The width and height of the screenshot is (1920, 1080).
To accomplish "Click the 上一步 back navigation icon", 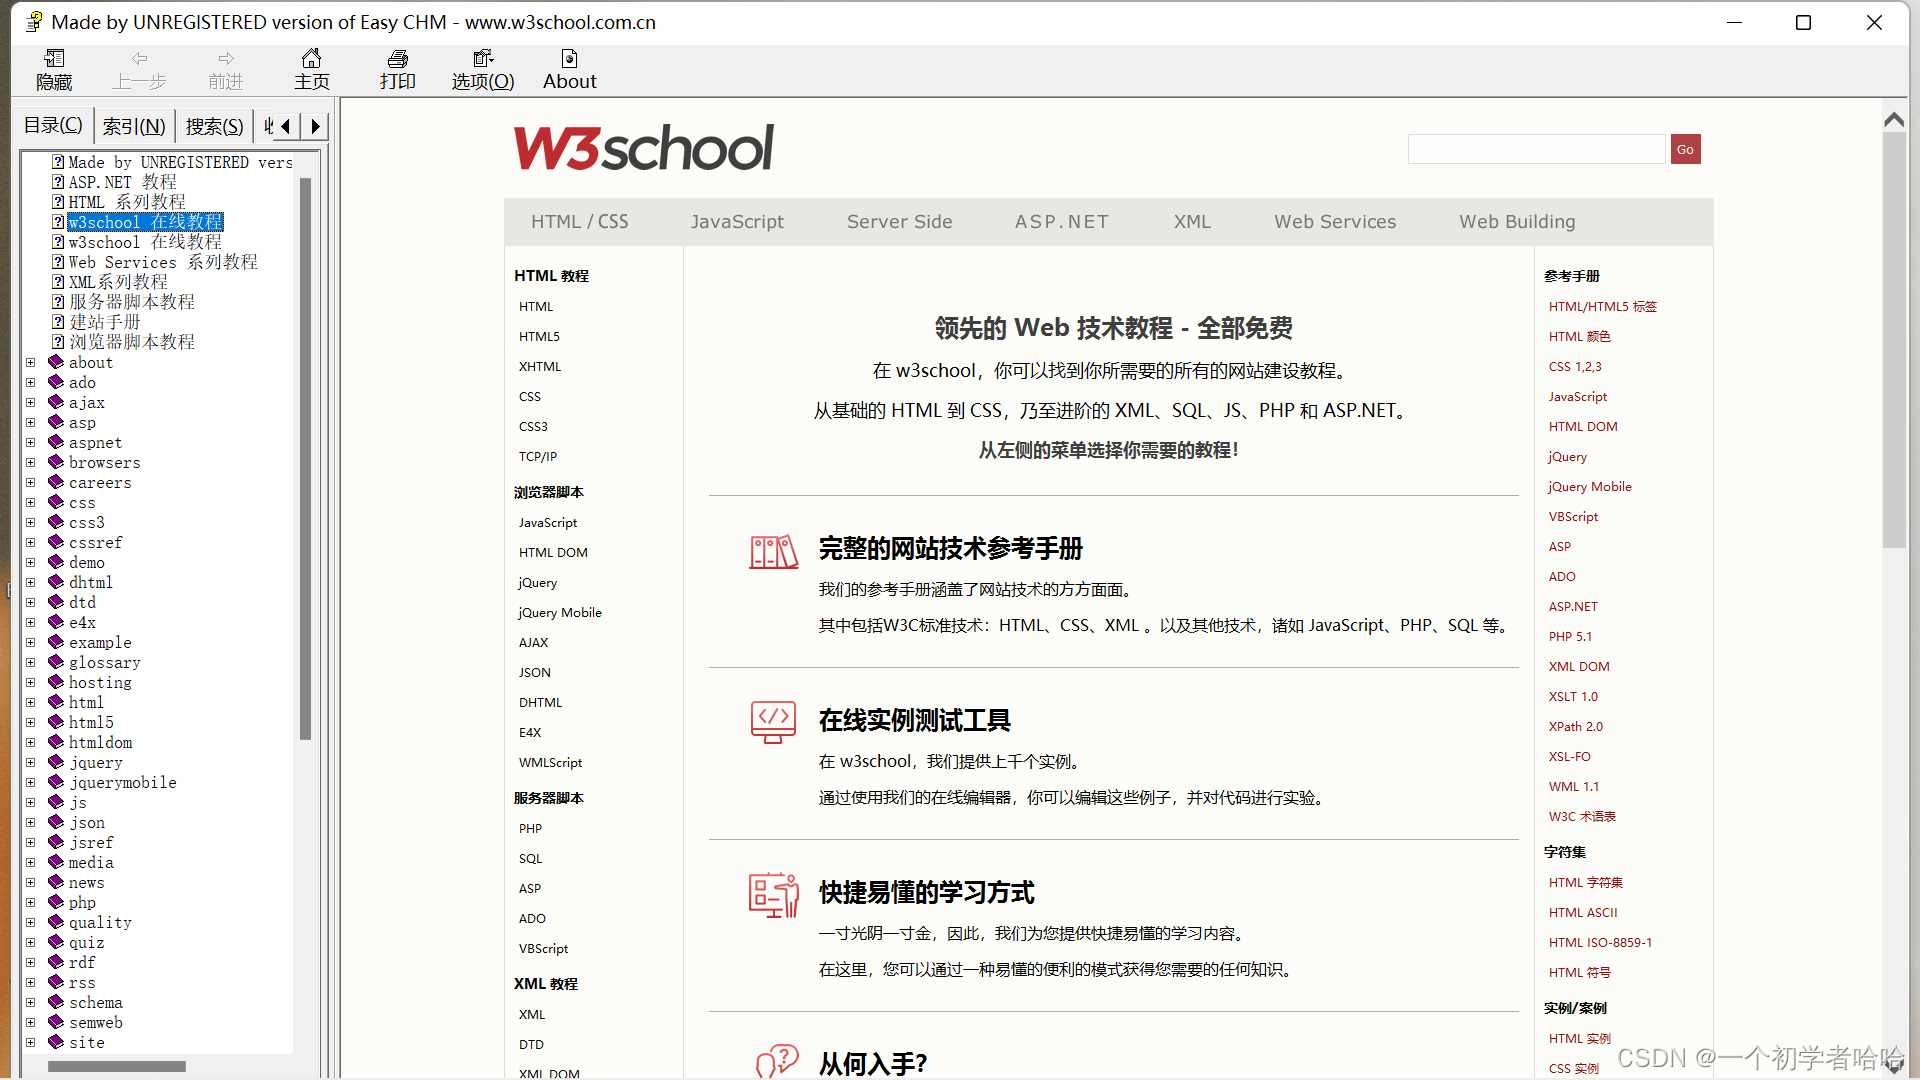I will tap(139, 70).
